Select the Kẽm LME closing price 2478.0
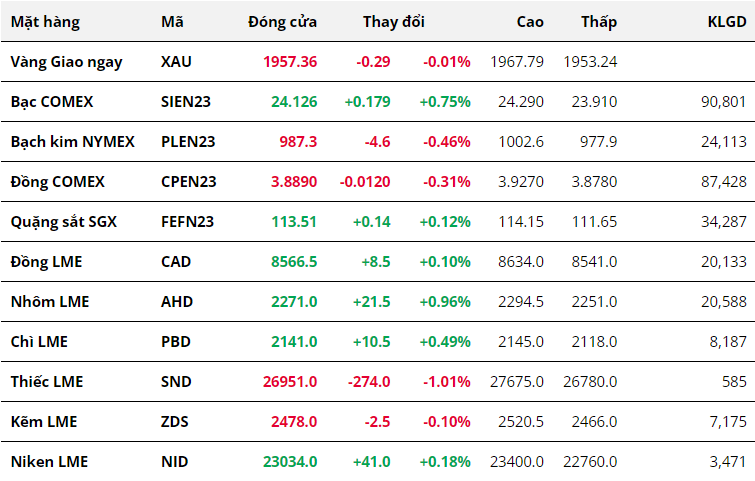755x481 pixels. tap(294, 421)
